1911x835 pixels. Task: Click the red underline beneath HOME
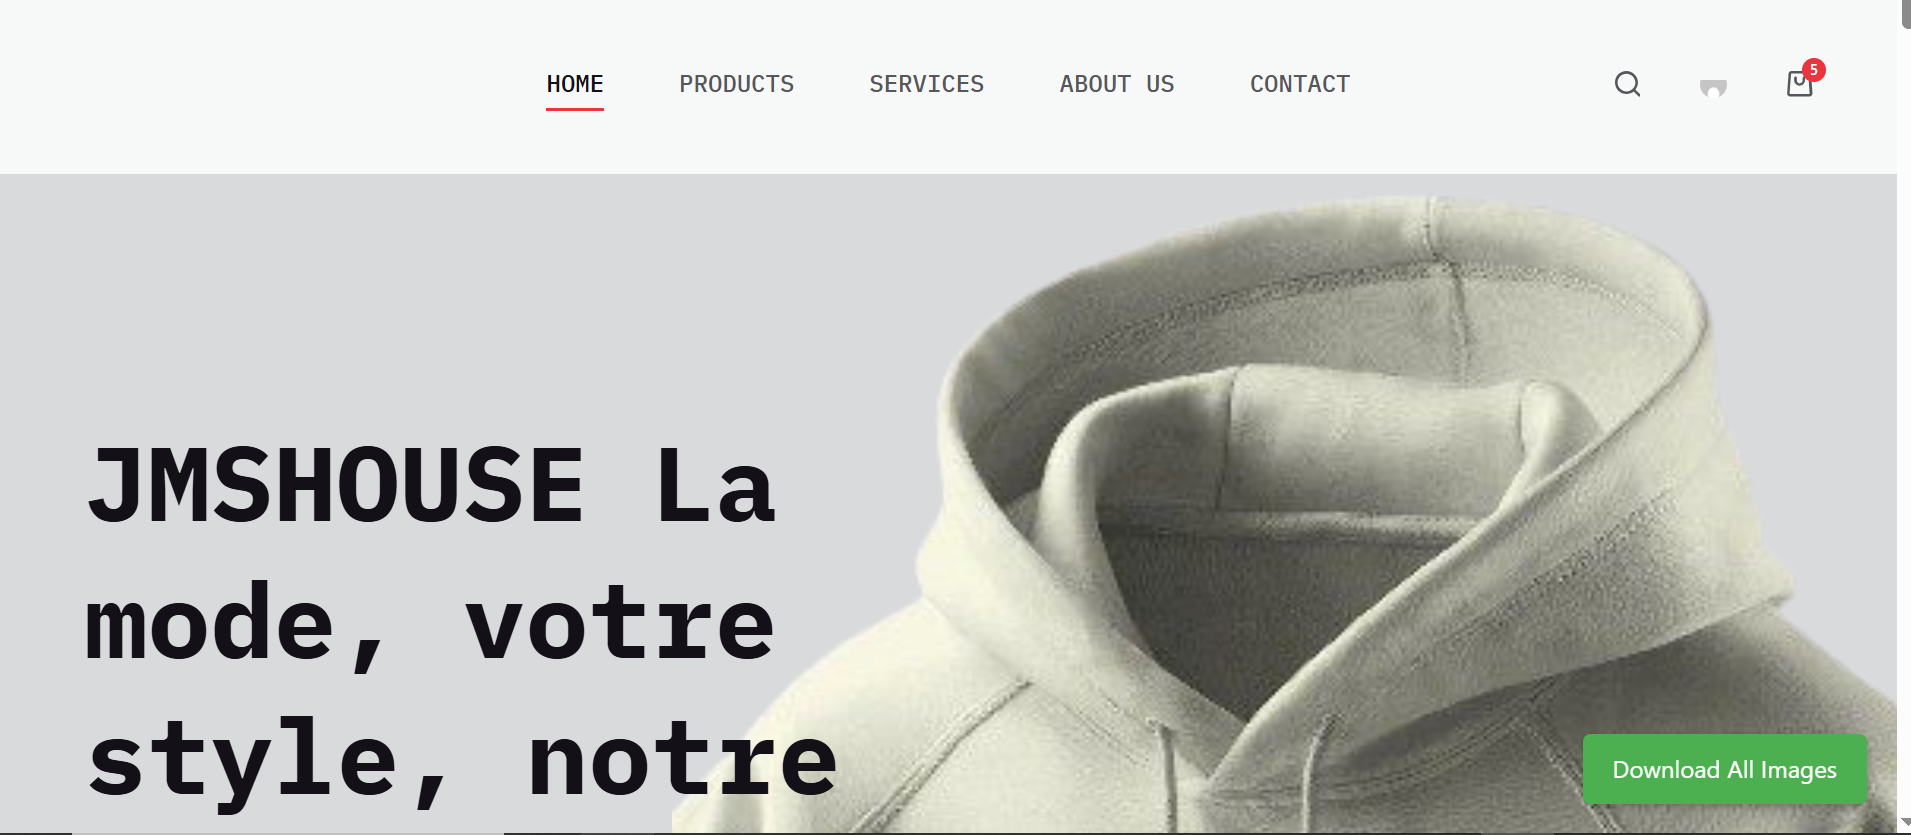[575, 109]
